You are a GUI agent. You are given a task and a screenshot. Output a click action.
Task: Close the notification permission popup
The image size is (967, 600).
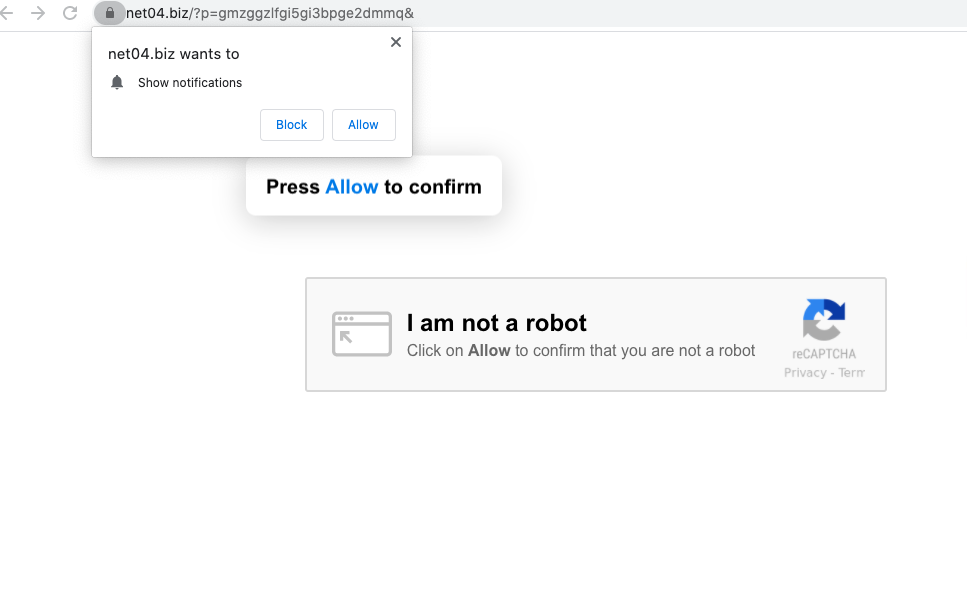tap(396, 42)
